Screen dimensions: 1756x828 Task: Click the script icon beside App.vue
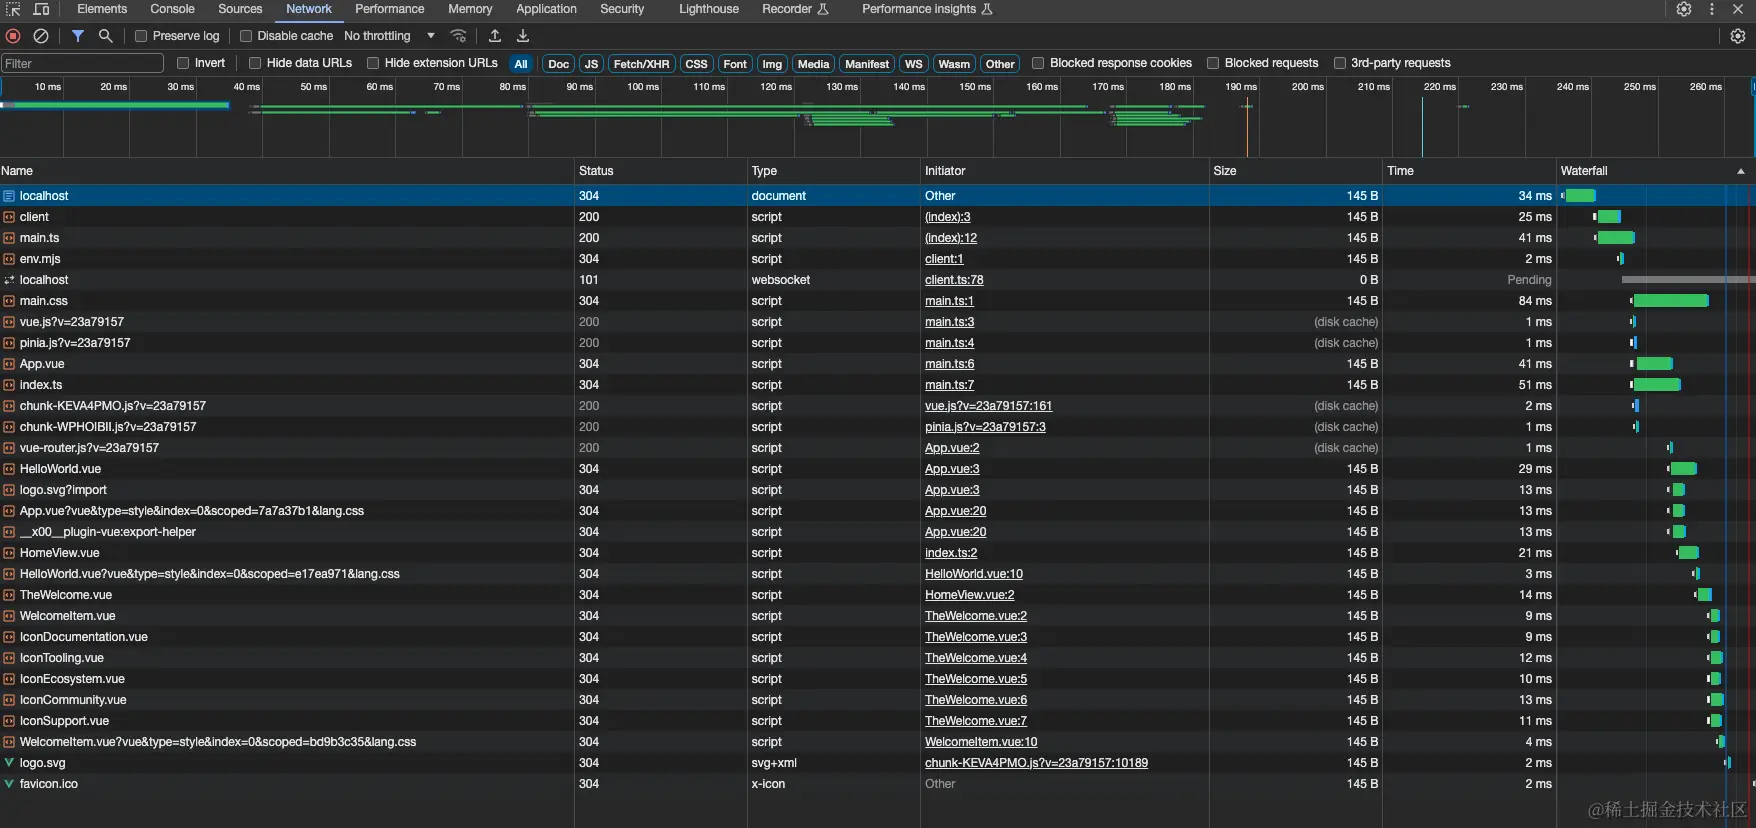tap(9, 364)
